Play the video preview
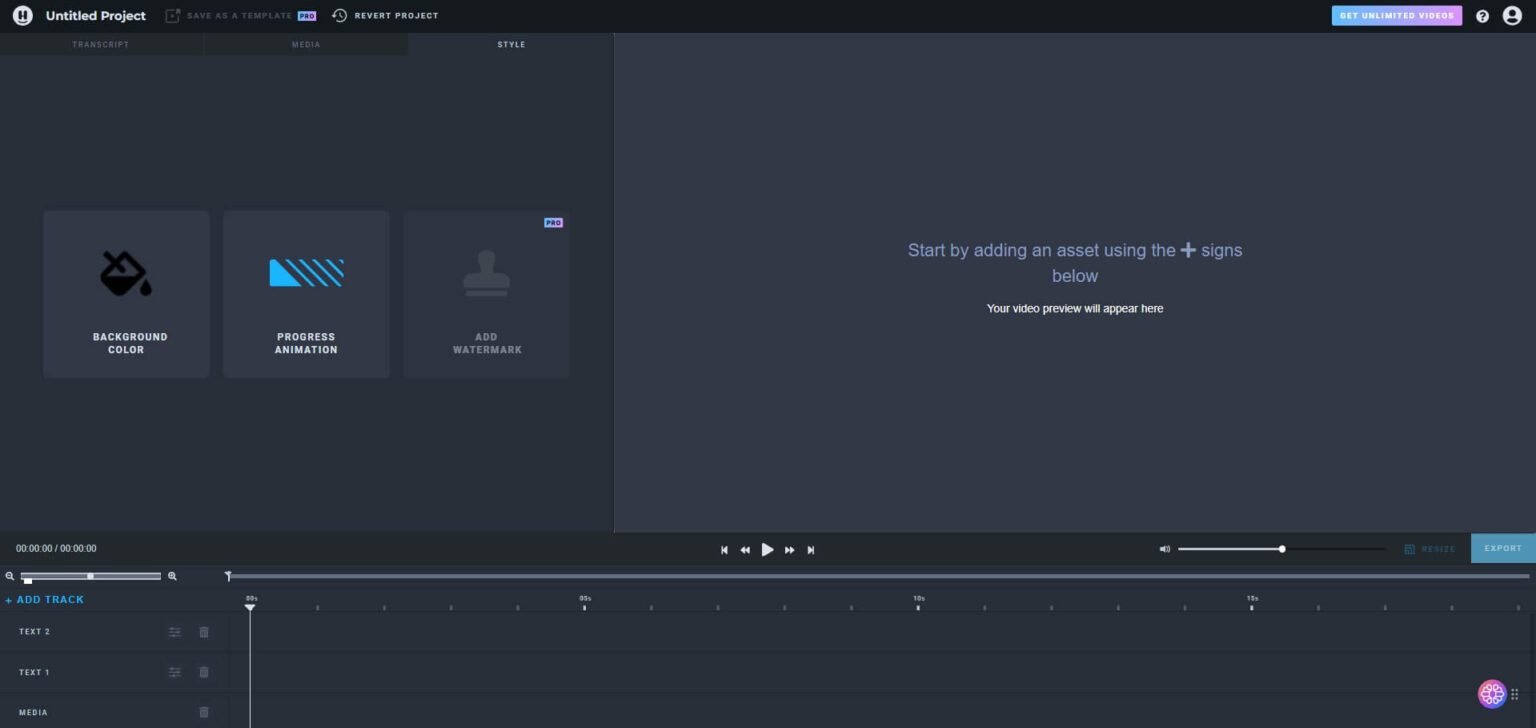The height and width of the screenshot is (728, 1536). [x=767, y=549]
